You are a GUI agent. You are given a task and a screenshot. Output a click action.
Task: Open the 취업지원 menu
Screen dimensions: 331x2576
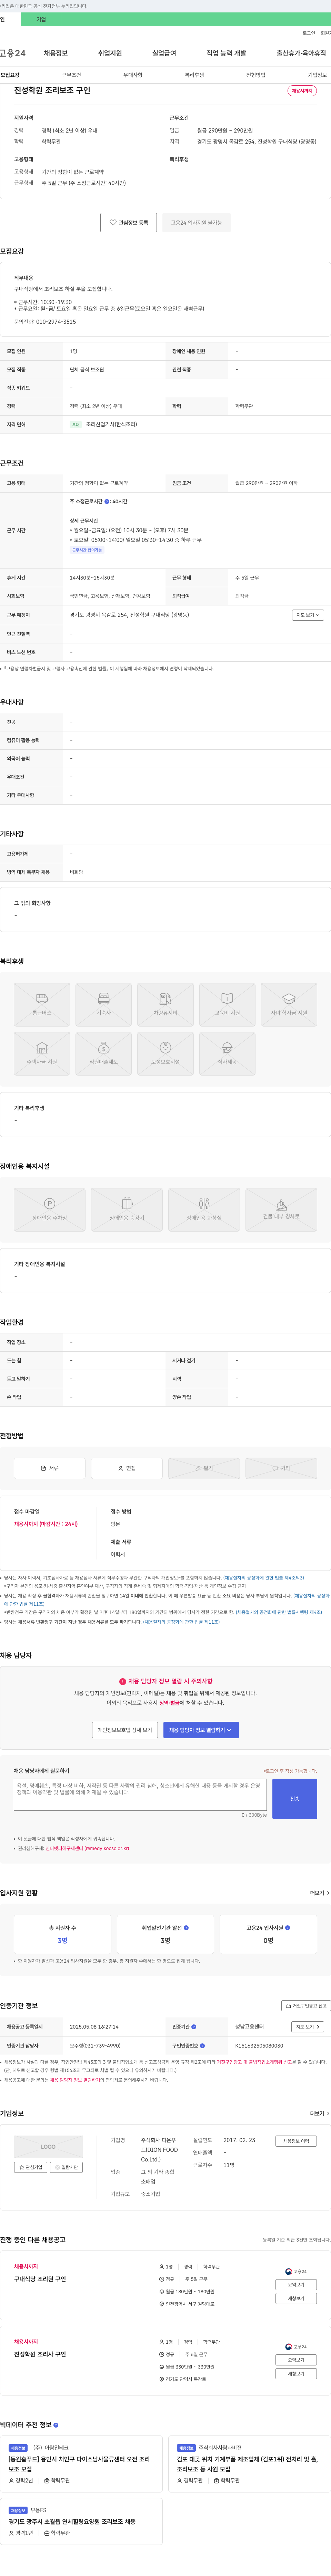(x=110, y=53)
